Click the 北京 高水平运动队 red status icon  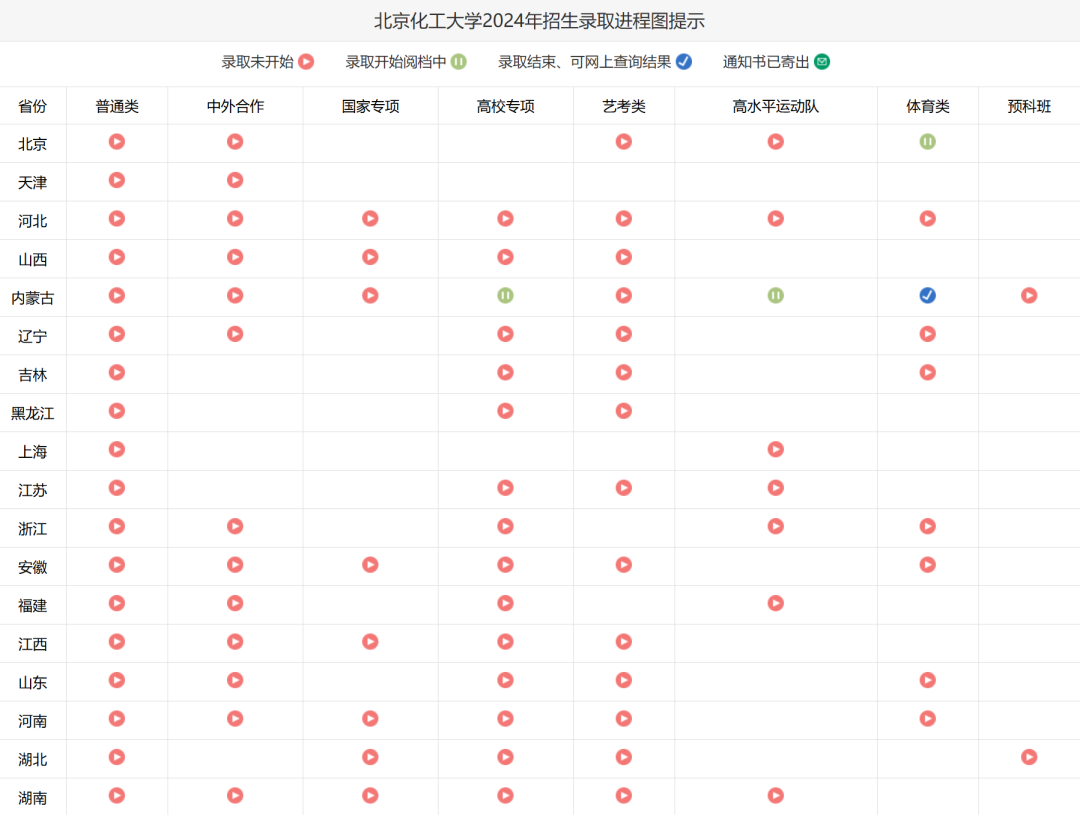coord(776,142)
